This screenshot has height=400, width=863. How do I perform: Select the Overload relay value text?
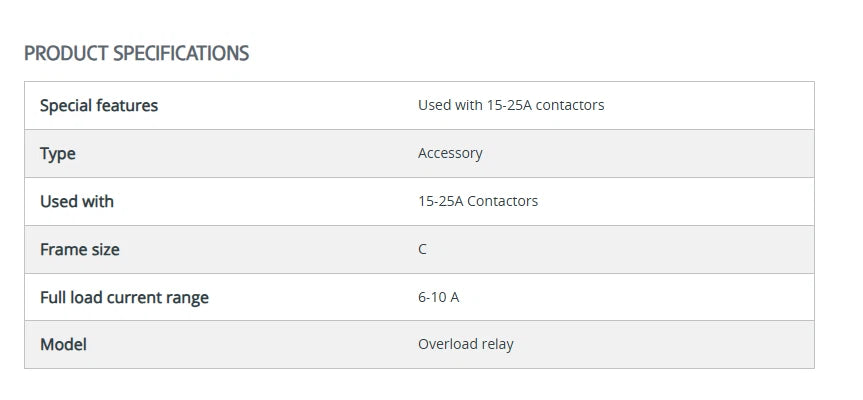coord(465,344)
